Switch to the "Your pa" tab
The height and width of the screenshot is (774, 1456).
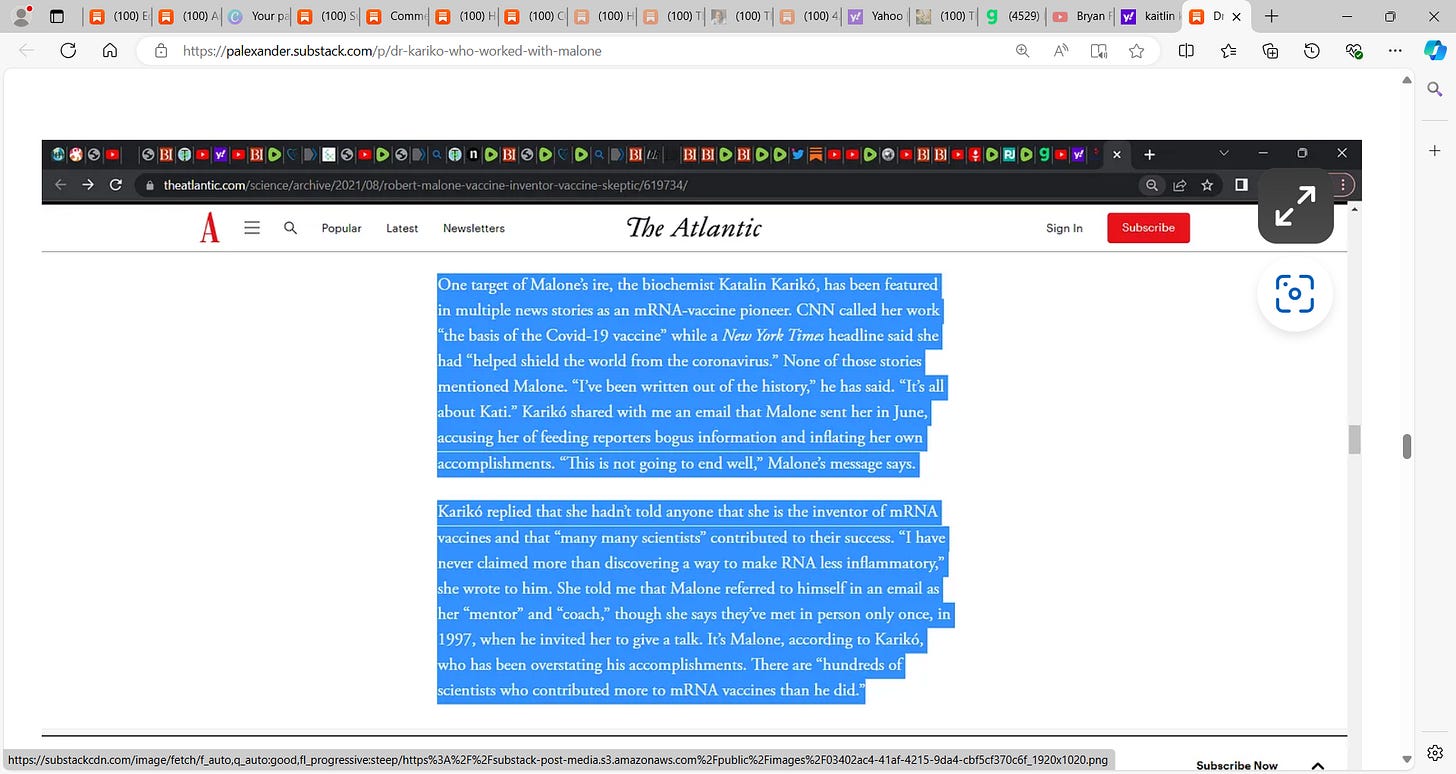[x=257, y=16]
